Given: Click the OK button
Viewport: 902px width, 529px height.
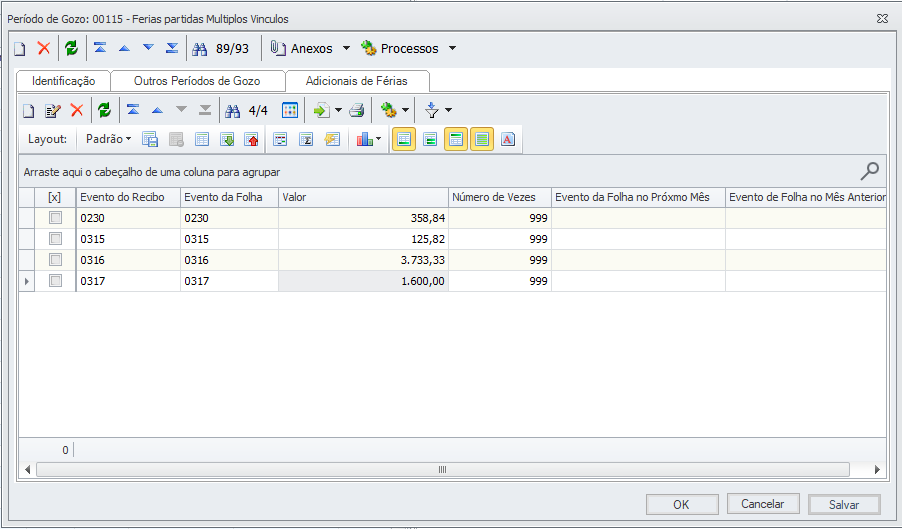Looking at the screenshot, I should pos(682,504).
